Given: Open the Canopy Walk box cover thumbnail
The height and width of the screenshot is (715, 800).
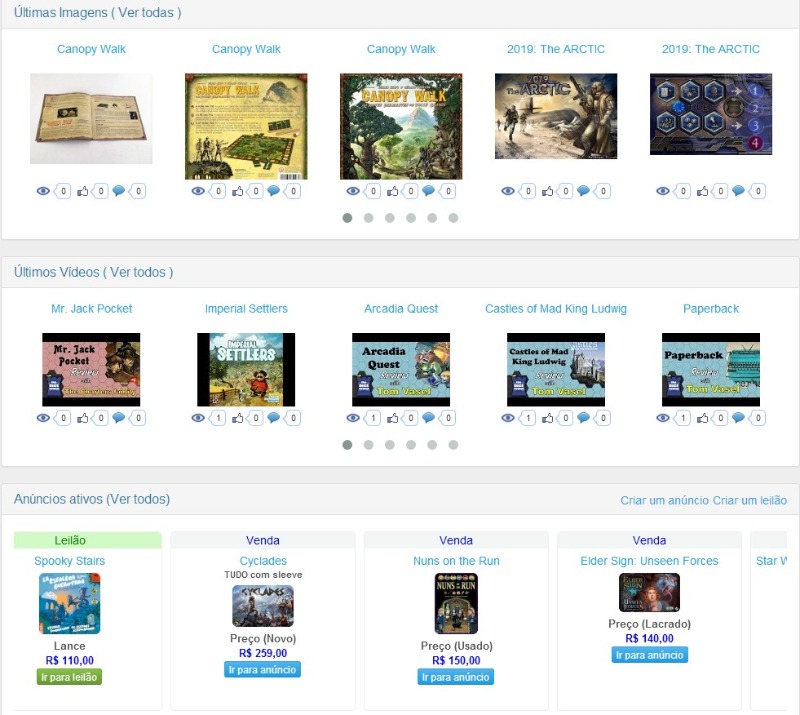Looking at the screenshot, I should 401,127.
